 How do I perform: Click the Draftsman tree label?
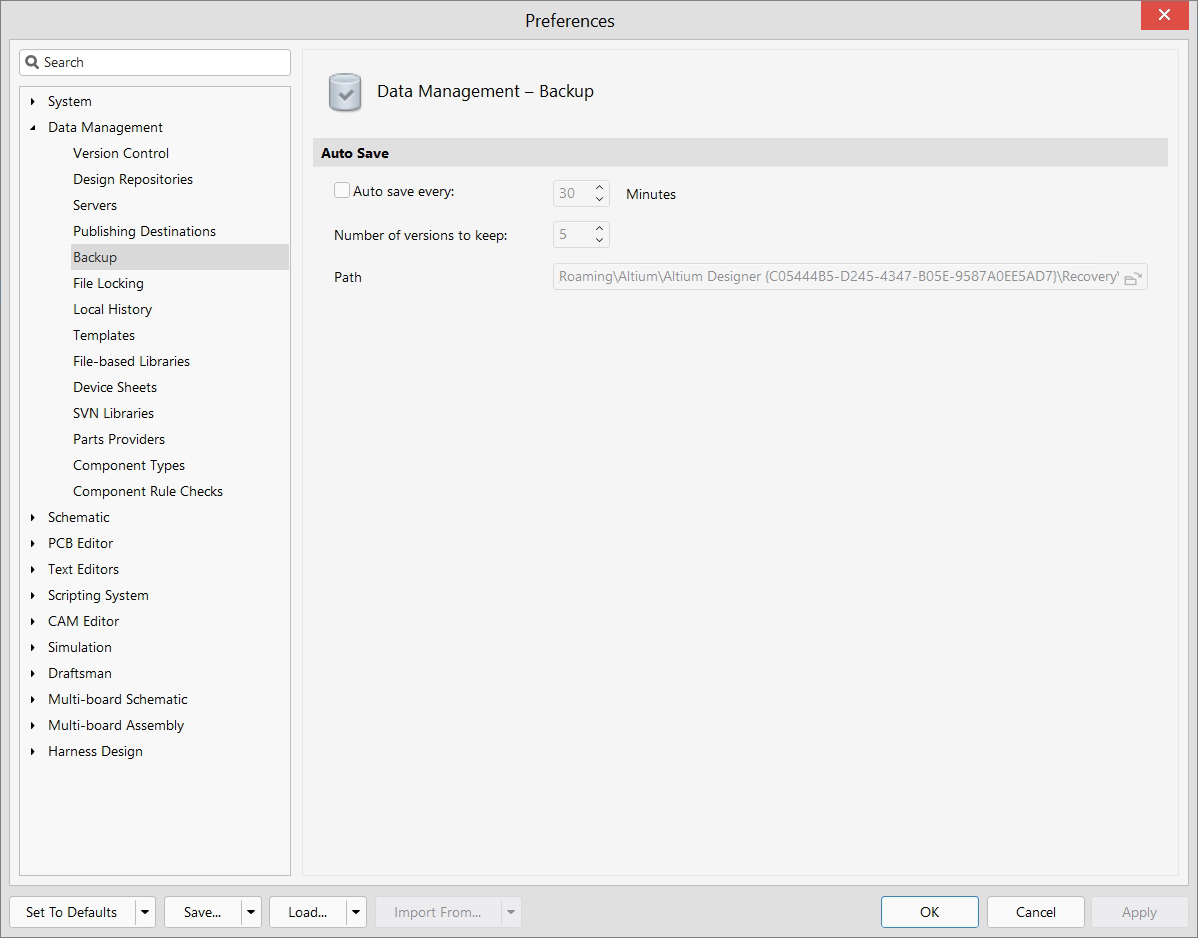(x=79, y=673)
